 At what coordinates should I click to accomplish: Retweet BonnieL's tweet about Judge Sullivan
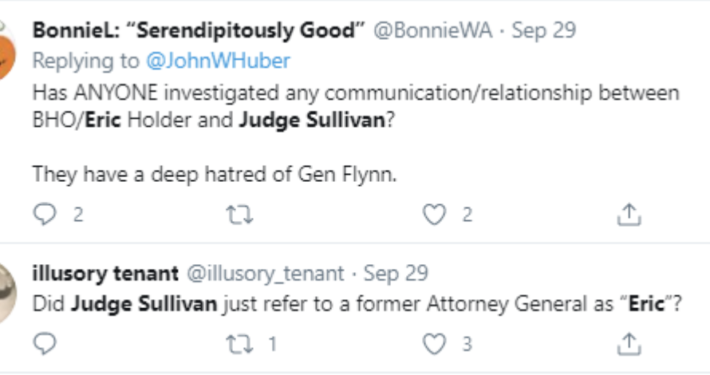click(x=240, y=215)
